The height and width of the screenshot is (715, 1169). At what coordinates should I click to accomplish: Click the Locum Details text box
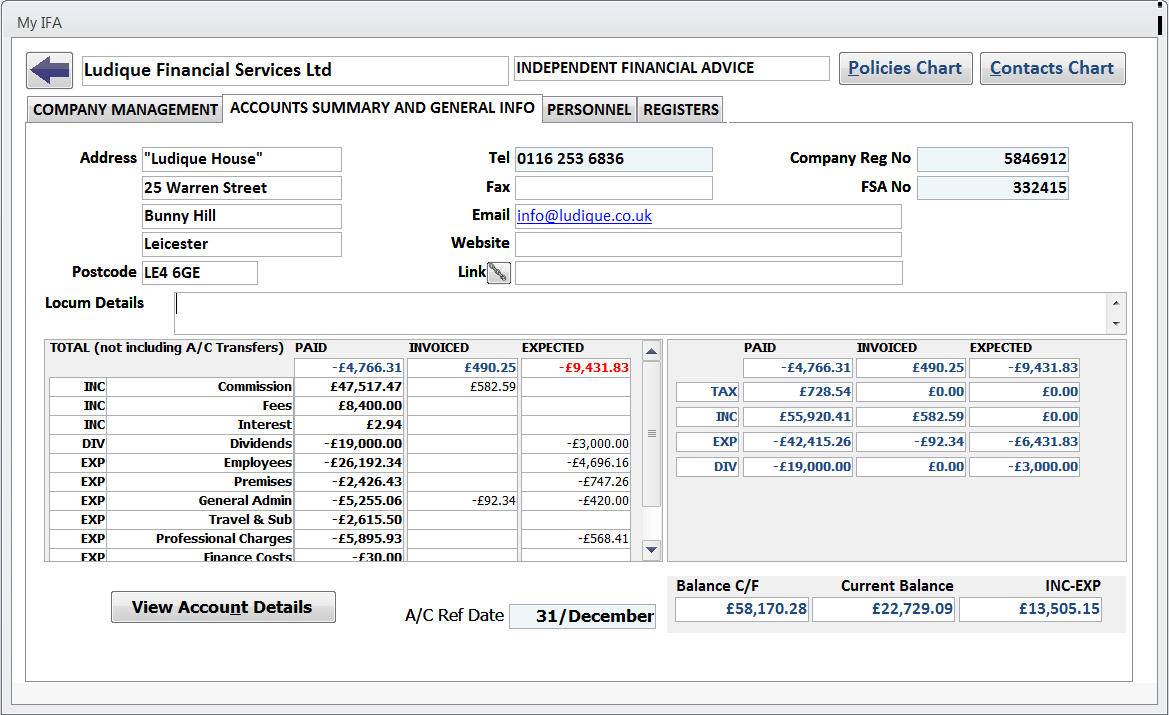click(640, 313)
